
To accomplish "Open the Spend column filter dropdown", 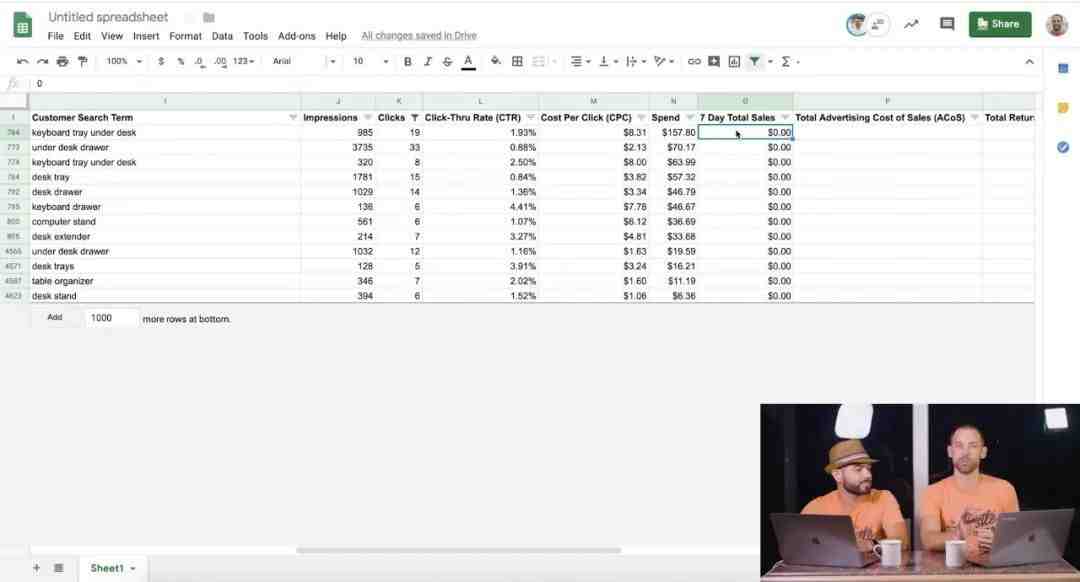I will 690,118.
